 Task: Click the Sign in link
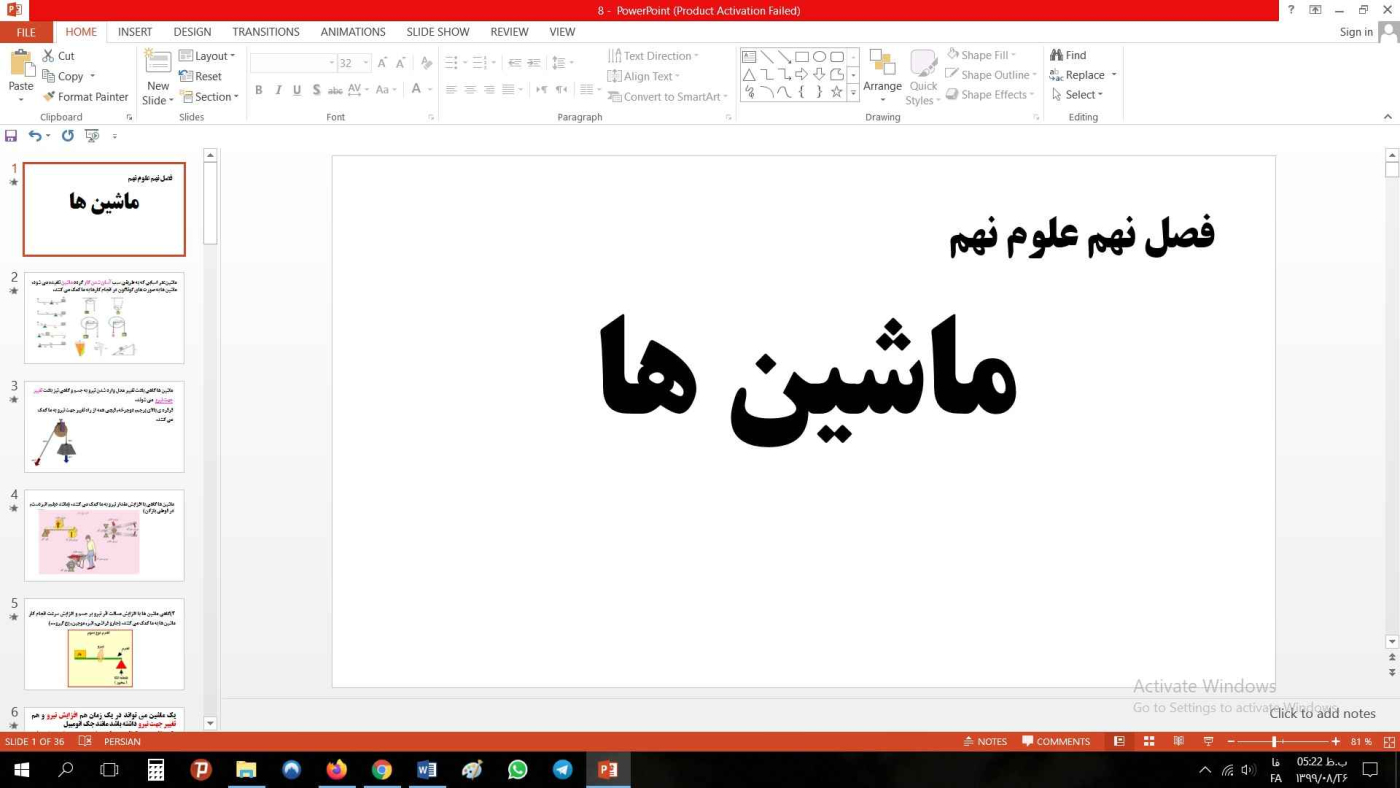[x=1356, y=32]
